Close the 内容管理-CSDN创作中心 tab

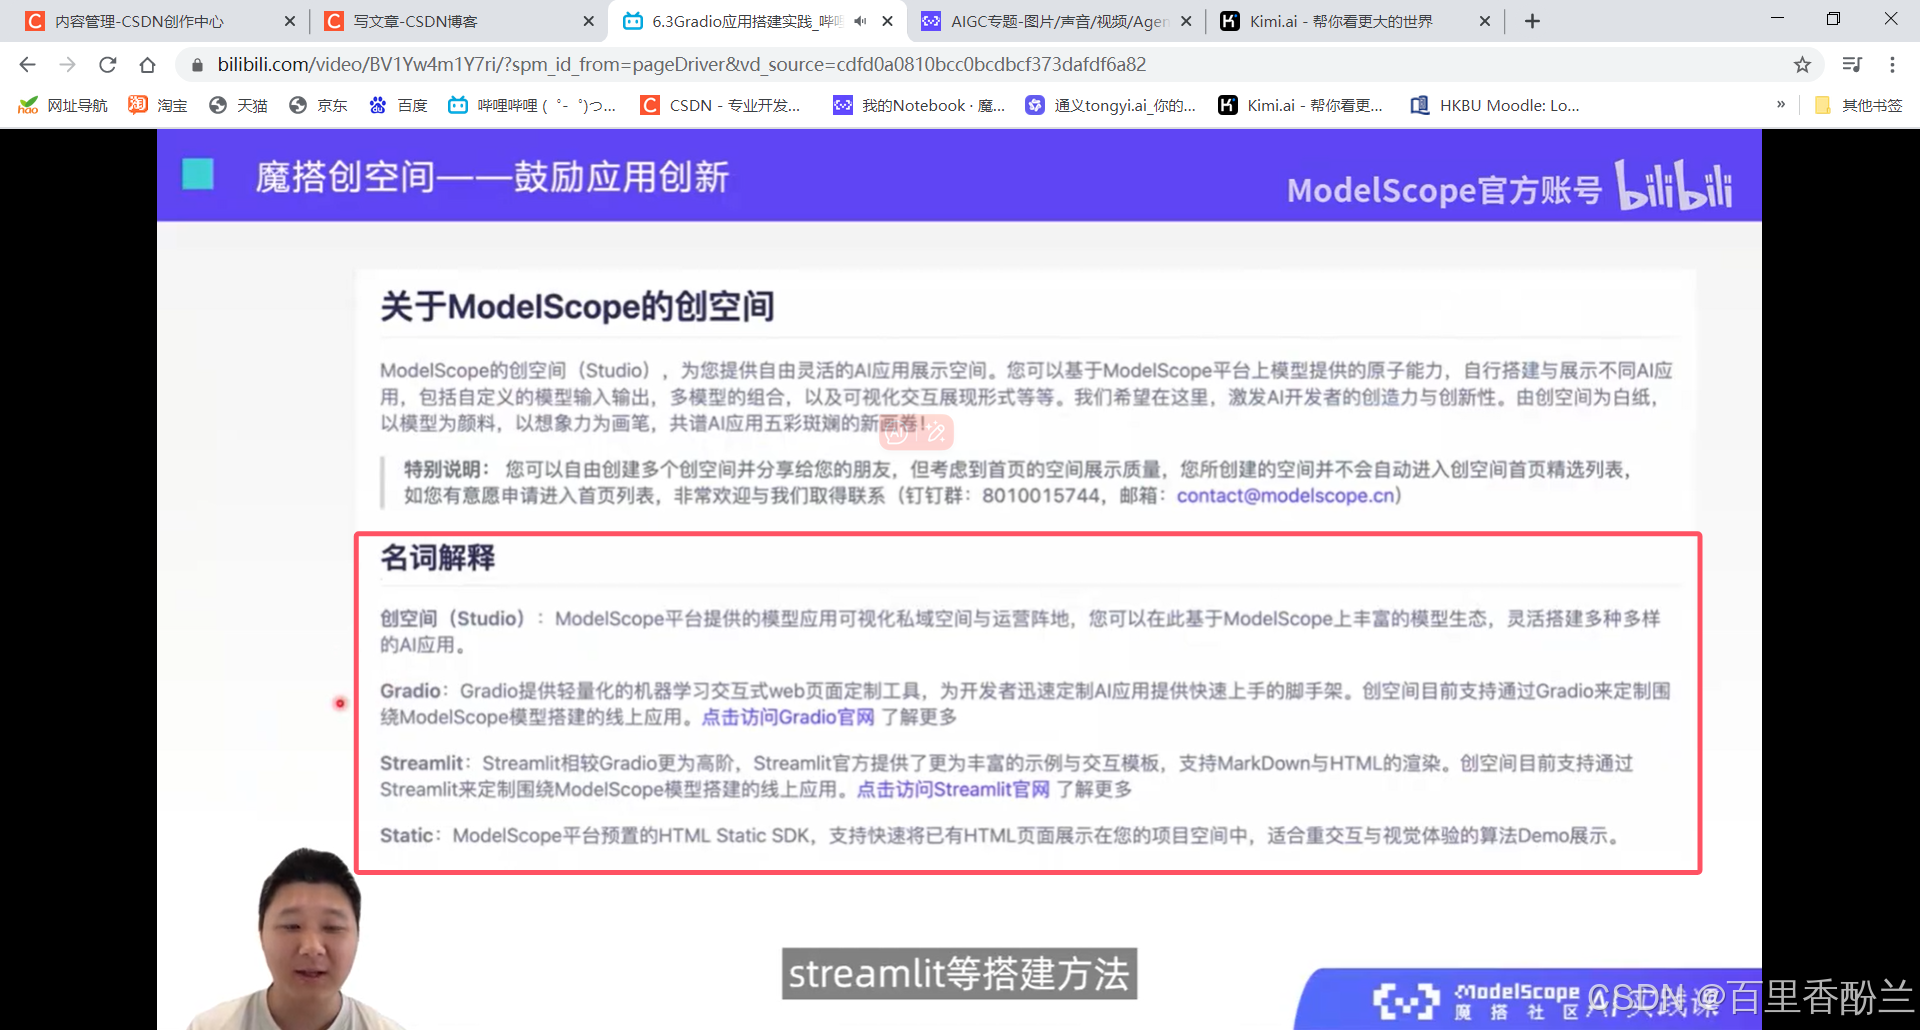point(290,21)
